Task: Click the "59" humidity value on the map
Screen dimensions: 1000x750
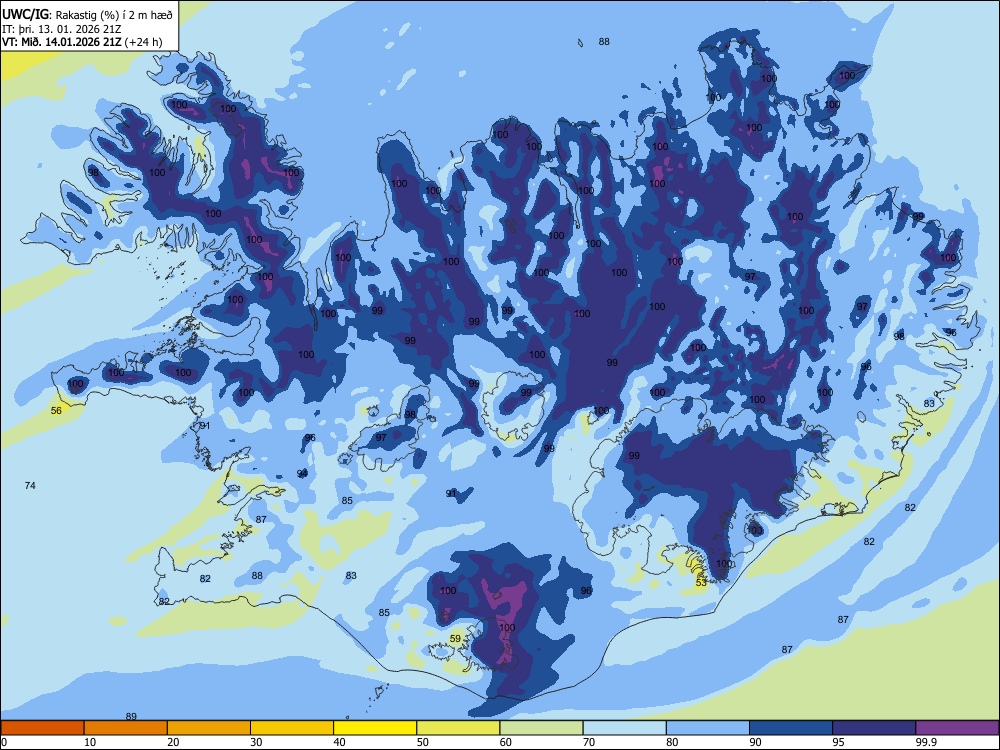Action: point(455,638)
